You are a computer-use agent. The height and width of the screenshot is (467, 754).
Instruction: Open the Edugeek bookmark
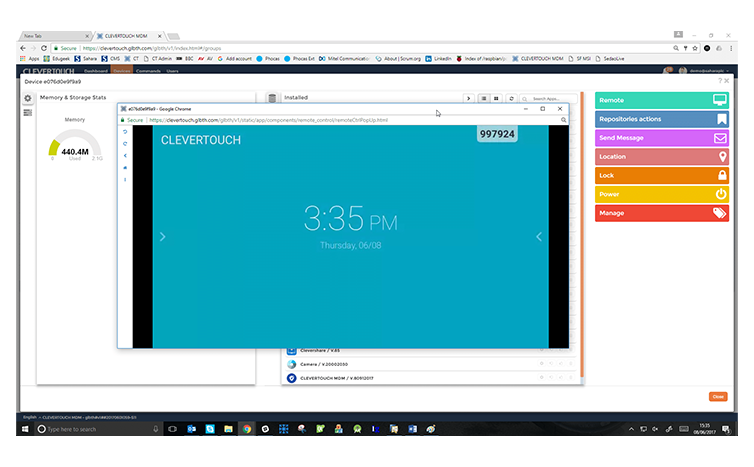click(x=57, y=59)
